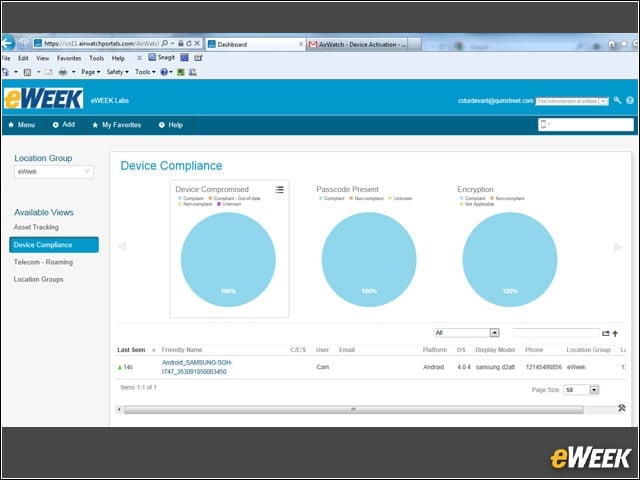The image size is (640, 480).
Task: Expand the Tools dropdown in command bar
Action: 145,72
